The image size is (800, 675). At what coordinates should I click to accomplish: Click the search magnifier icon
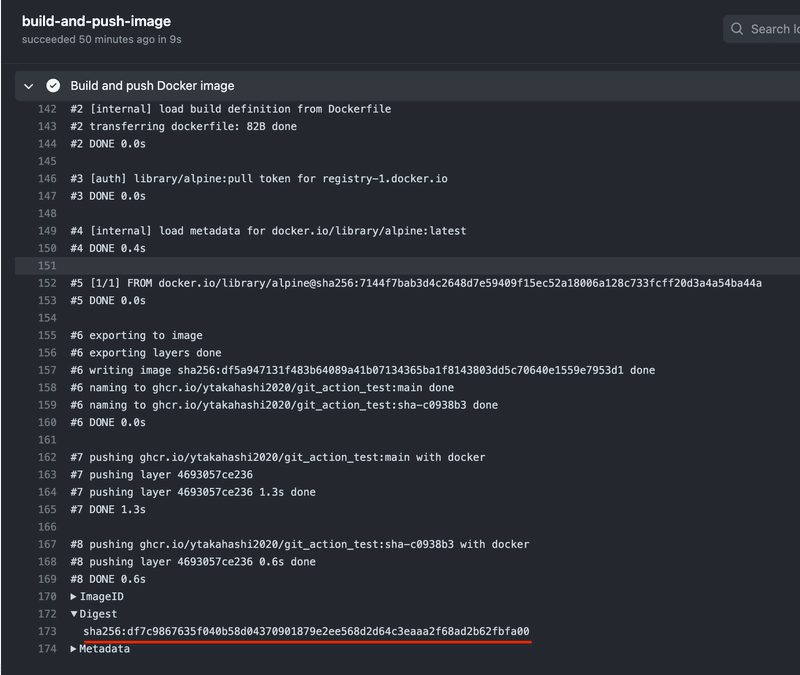tap(737, 28)
